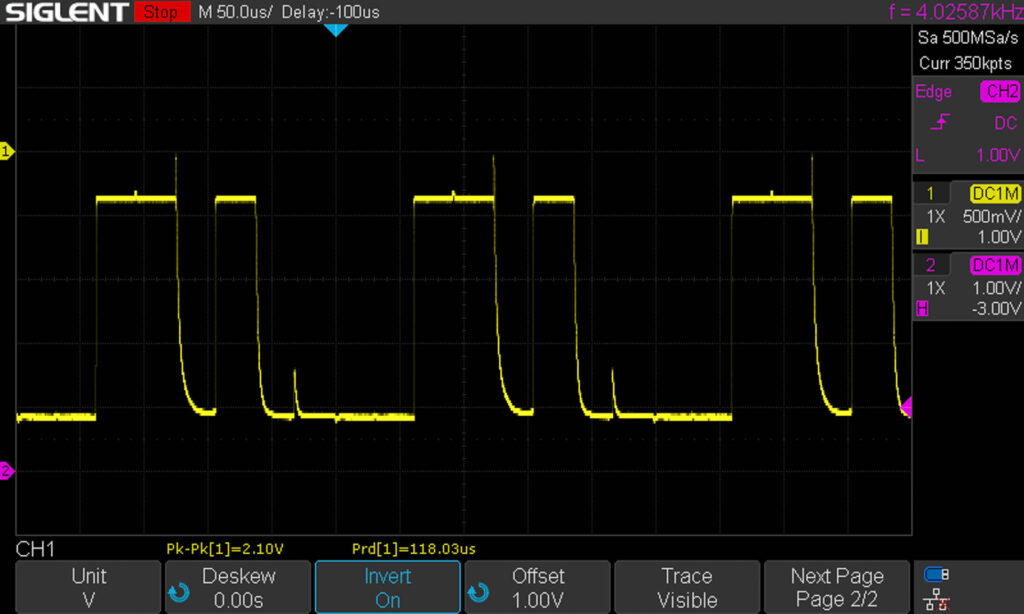Click the magenta invert indicator icon for channel 2
This screenshot has width=1024, height=614.
click(922, 309)
